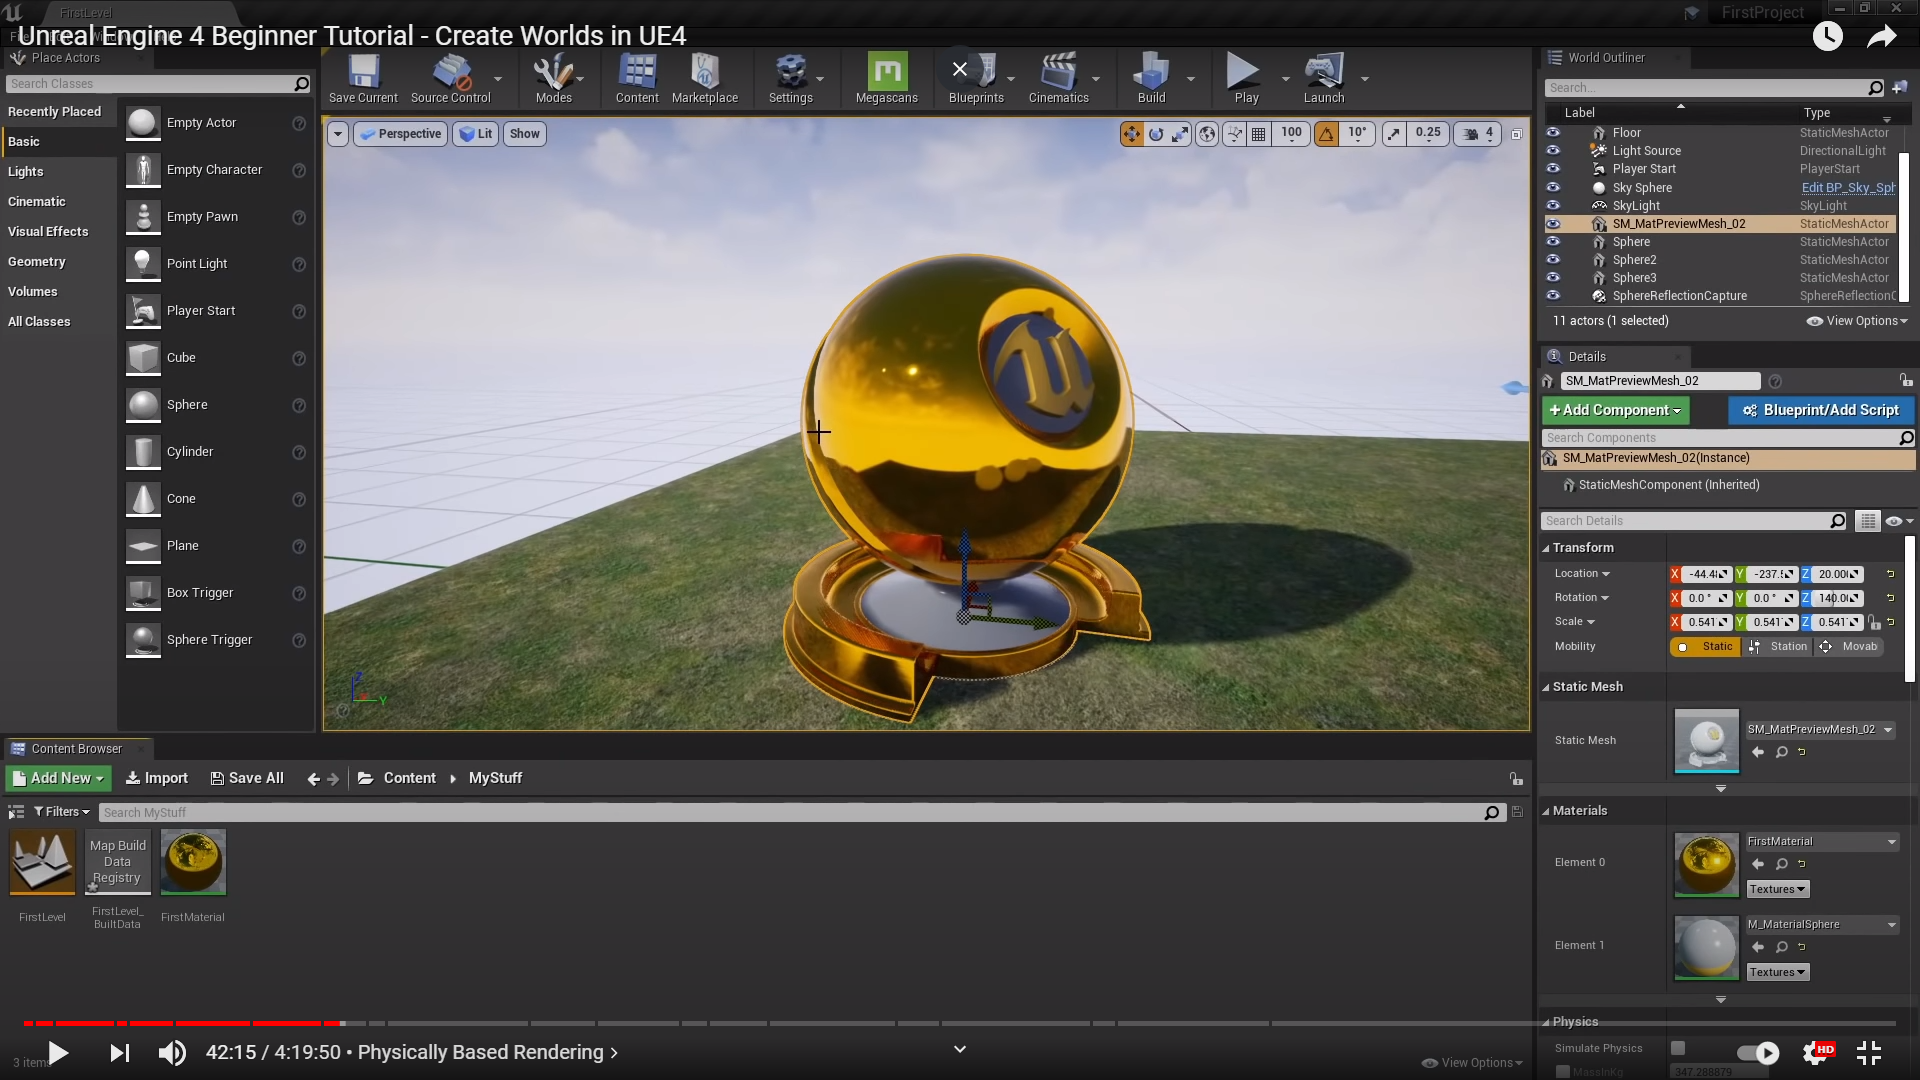Click the Import button in Content Browser
The width and height of the screenshot is (1920, 1080).
[x=157, y=778]
